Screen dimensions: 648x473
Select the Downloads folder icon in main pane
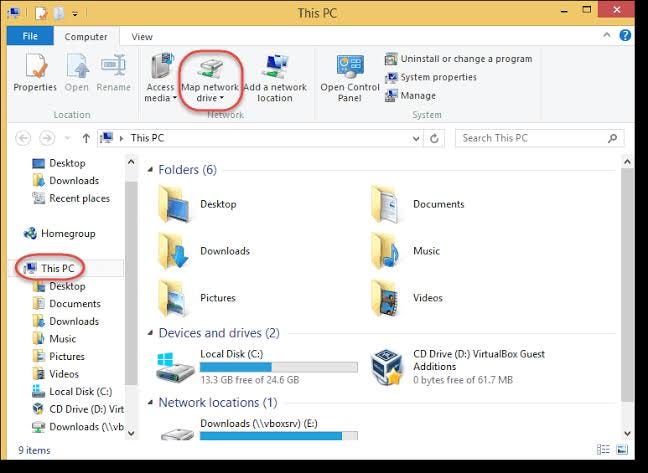174,251
